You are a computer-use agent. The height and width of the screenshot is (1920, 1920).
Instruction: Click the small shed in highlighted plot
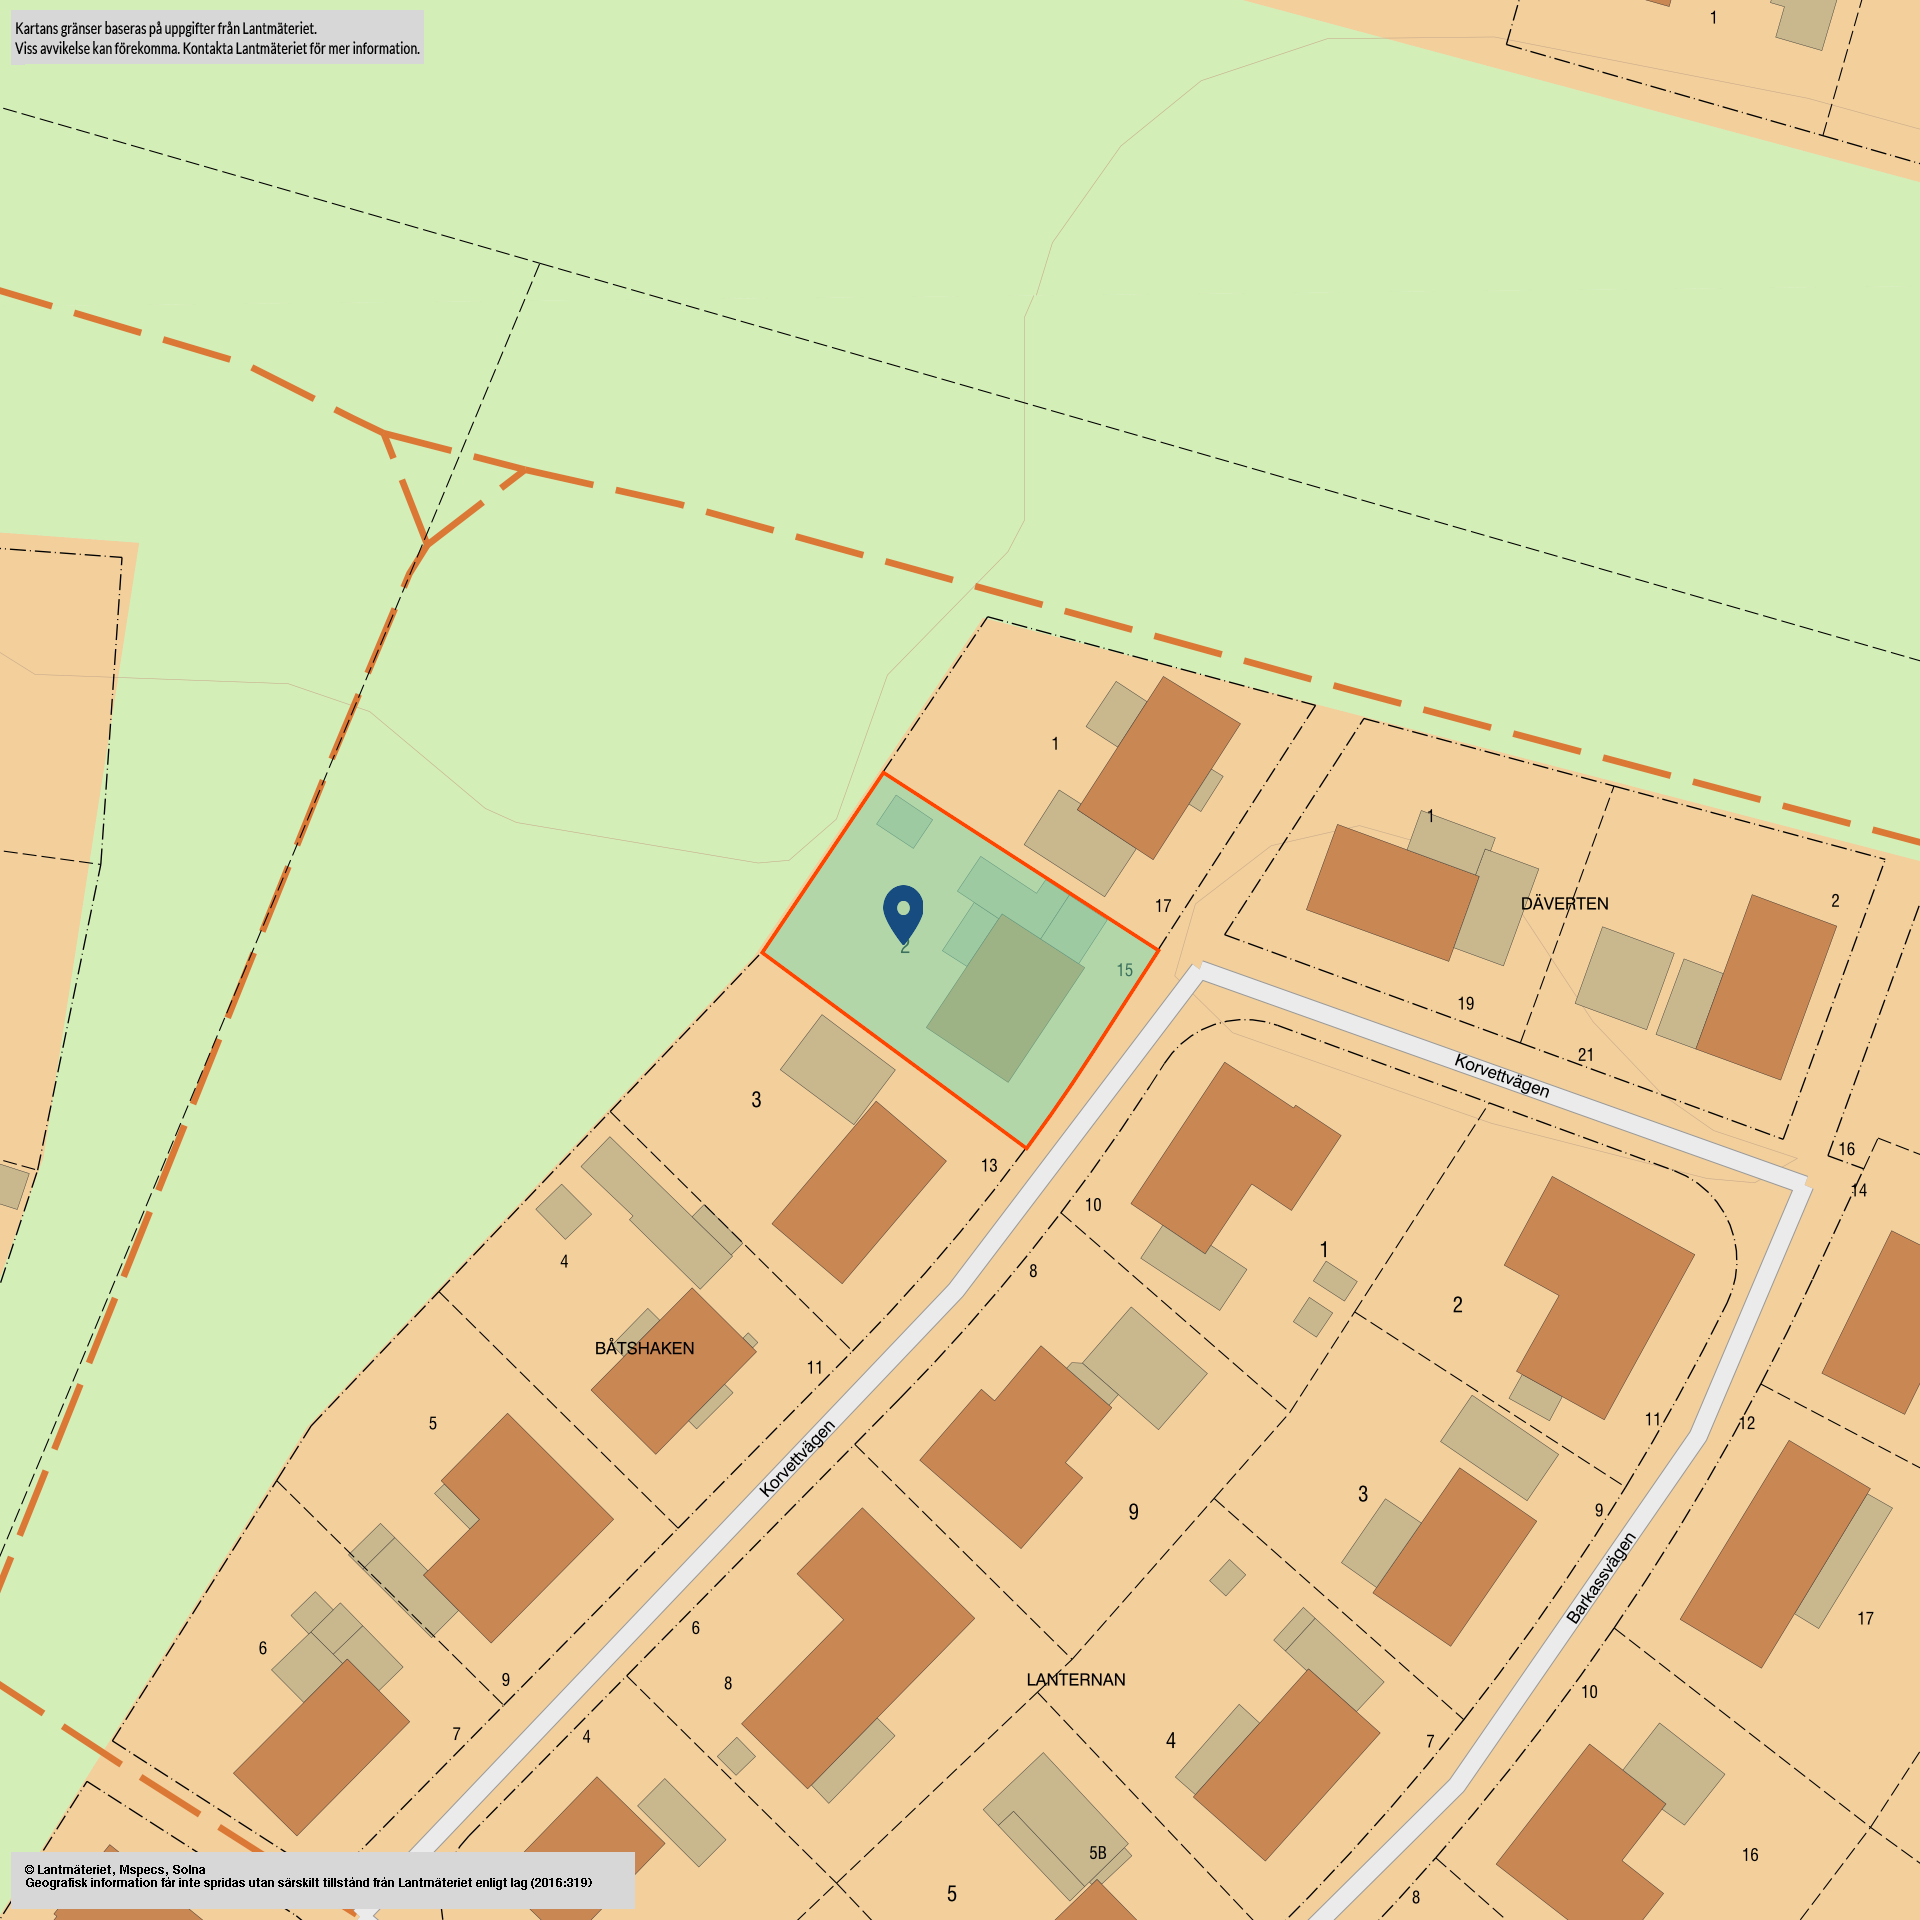click(x=904, y=821)
